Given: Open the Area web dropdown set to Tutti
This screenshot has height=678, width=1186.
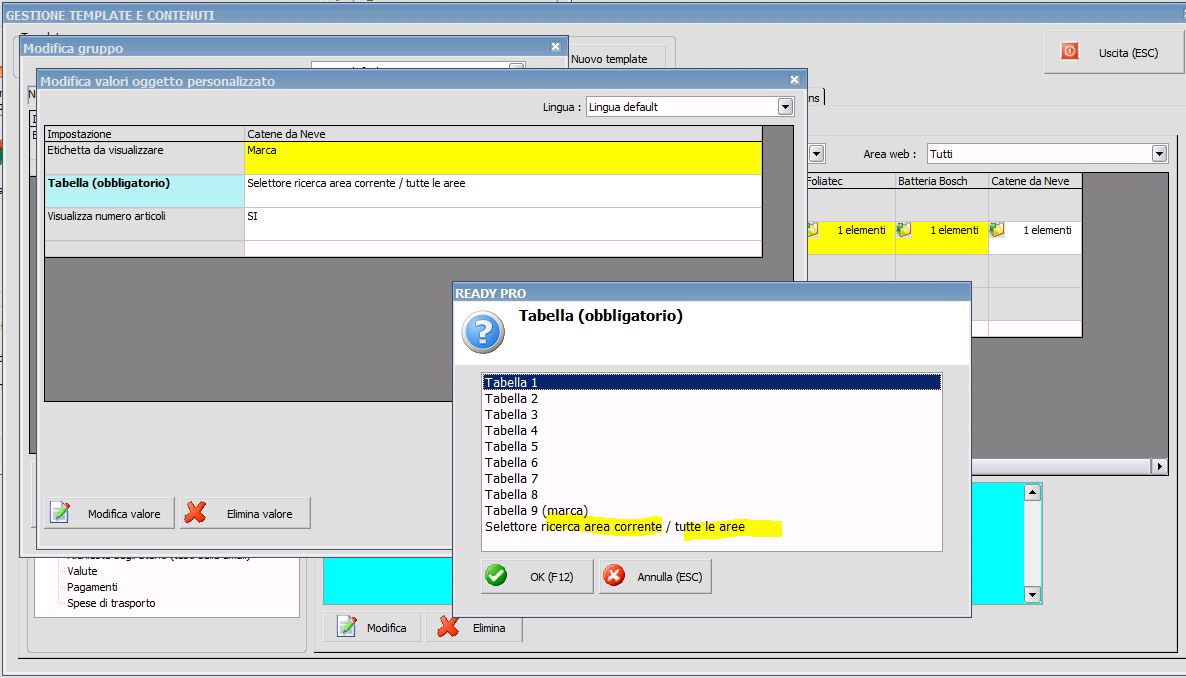Looking at the screenshot, I should click(1159, 154).
